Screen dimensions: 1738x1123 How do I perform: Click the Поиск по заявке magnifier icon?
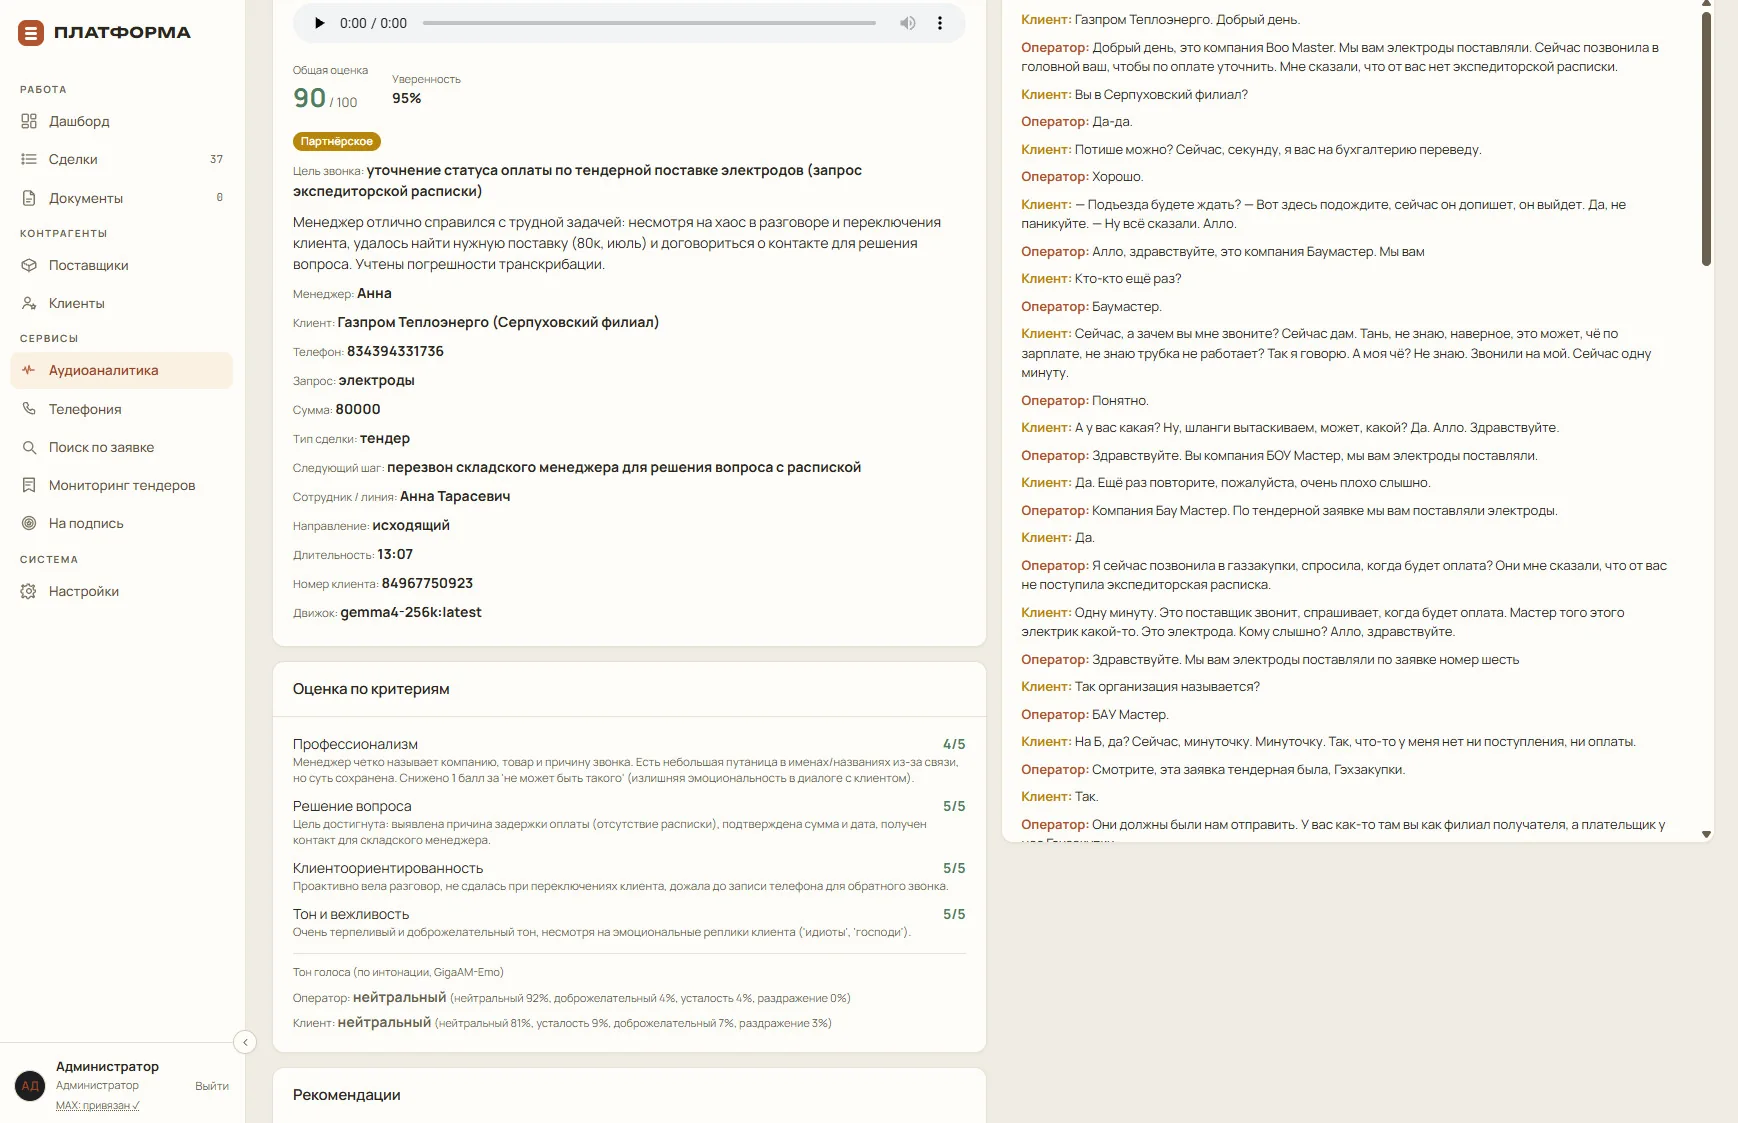[x=29, y=447]
